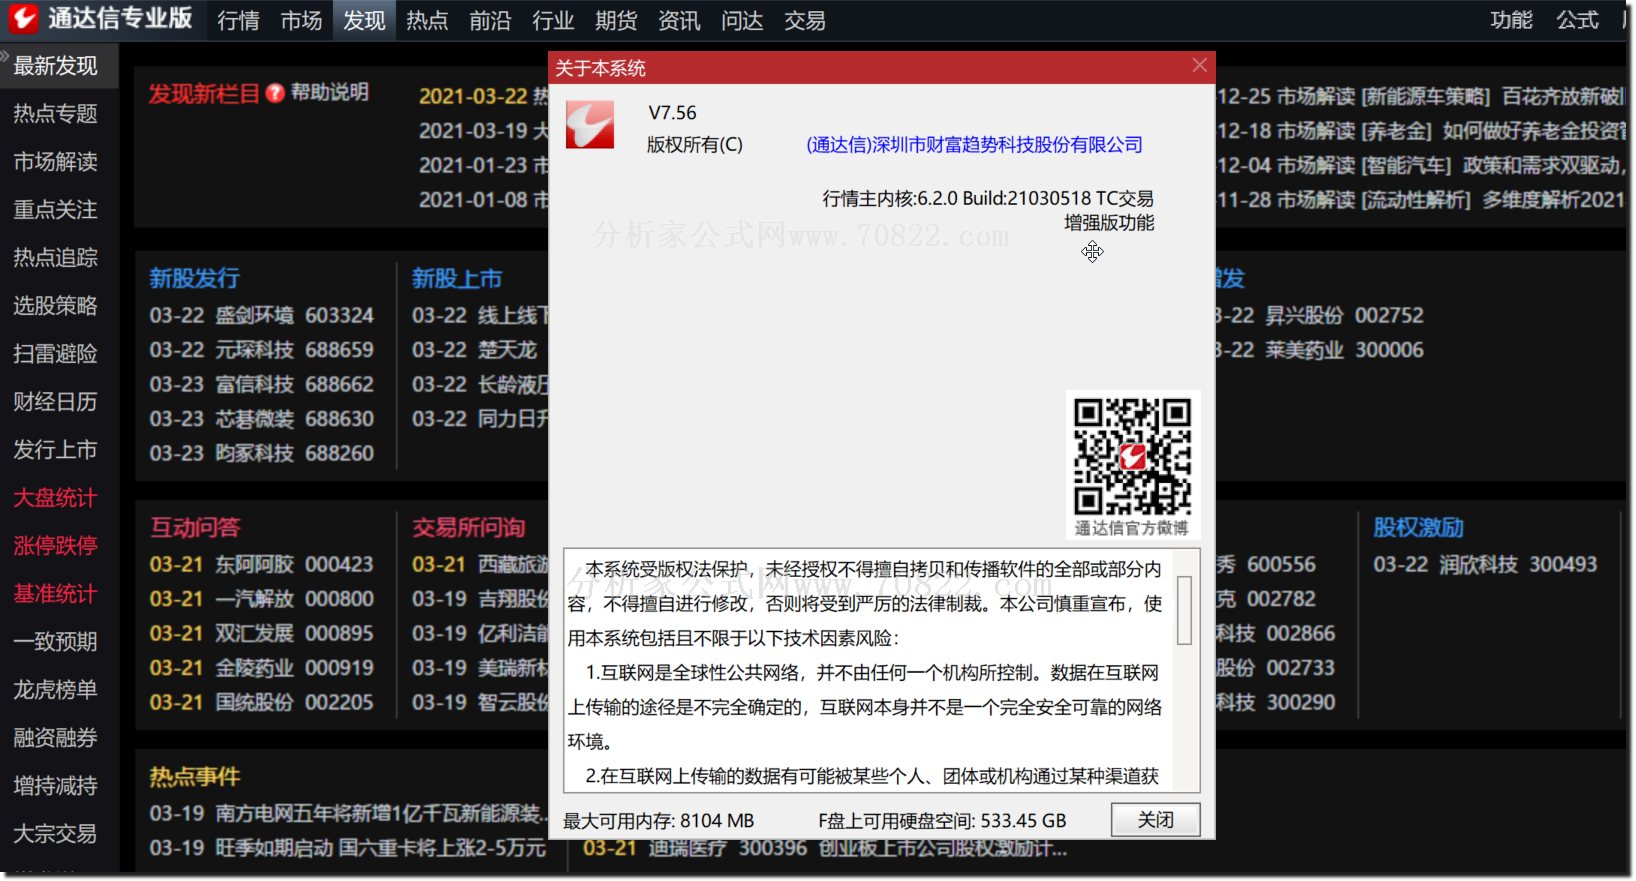Click row 昇兴股份 002752
The width and height of the screenshot is (1636, 881).
click(x=1320, y=316)
